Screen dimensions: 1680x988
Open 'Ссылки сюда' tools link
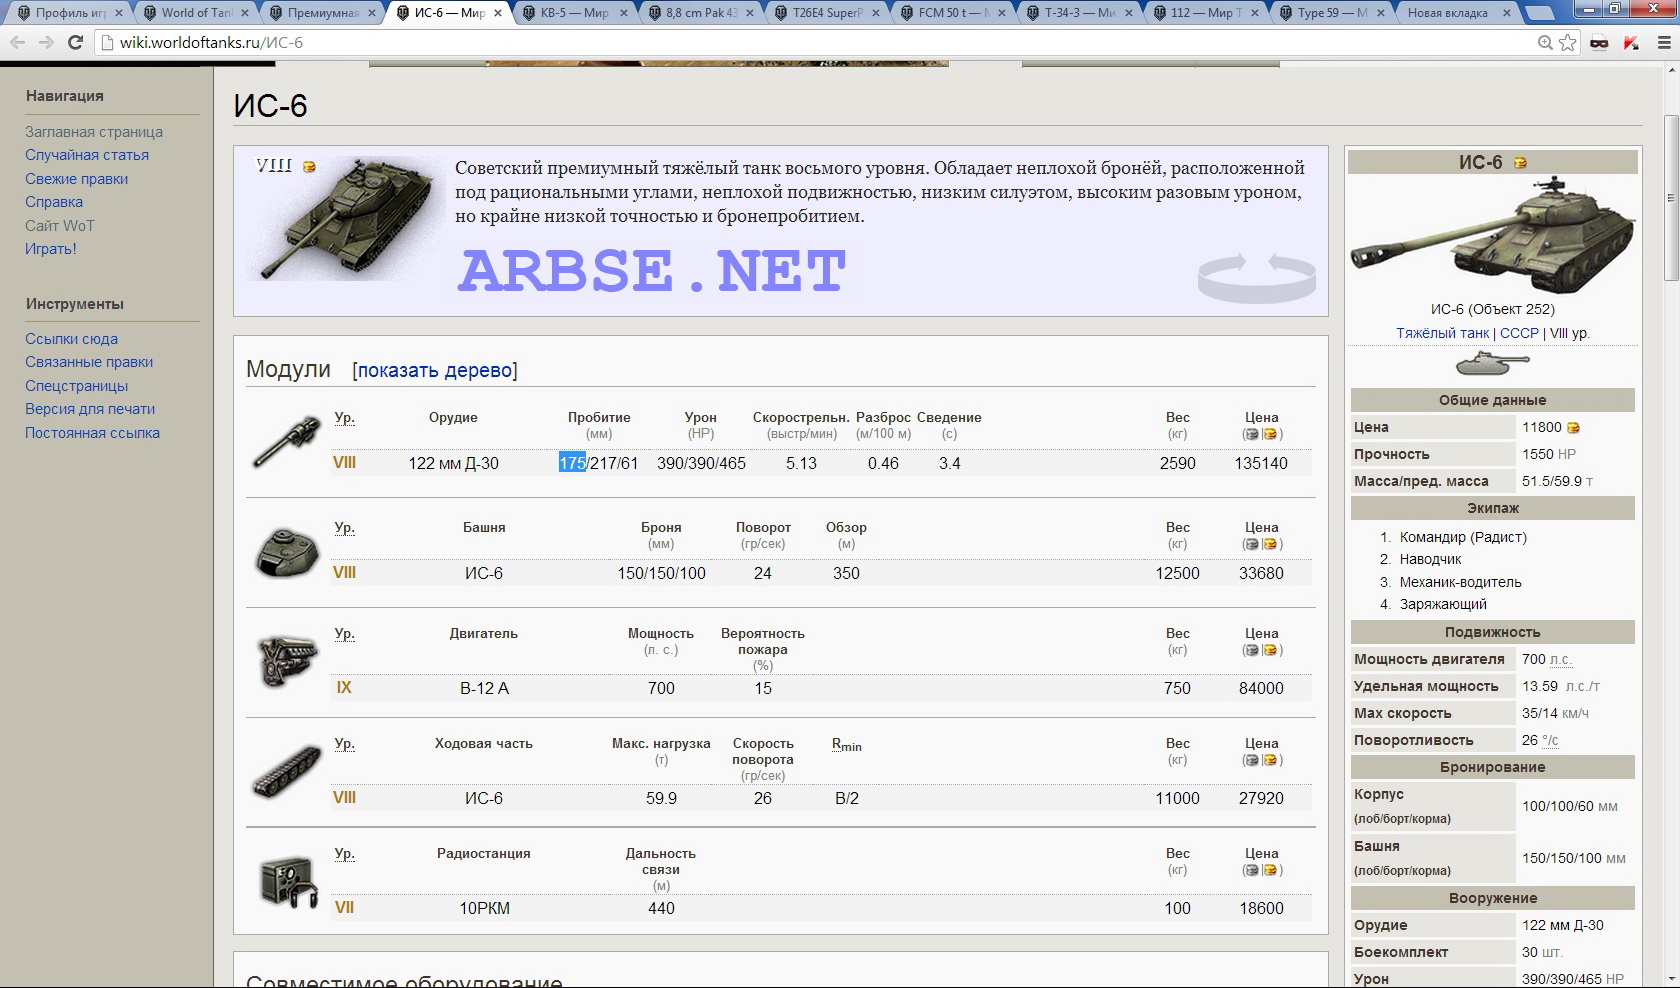tap(71, 339)
